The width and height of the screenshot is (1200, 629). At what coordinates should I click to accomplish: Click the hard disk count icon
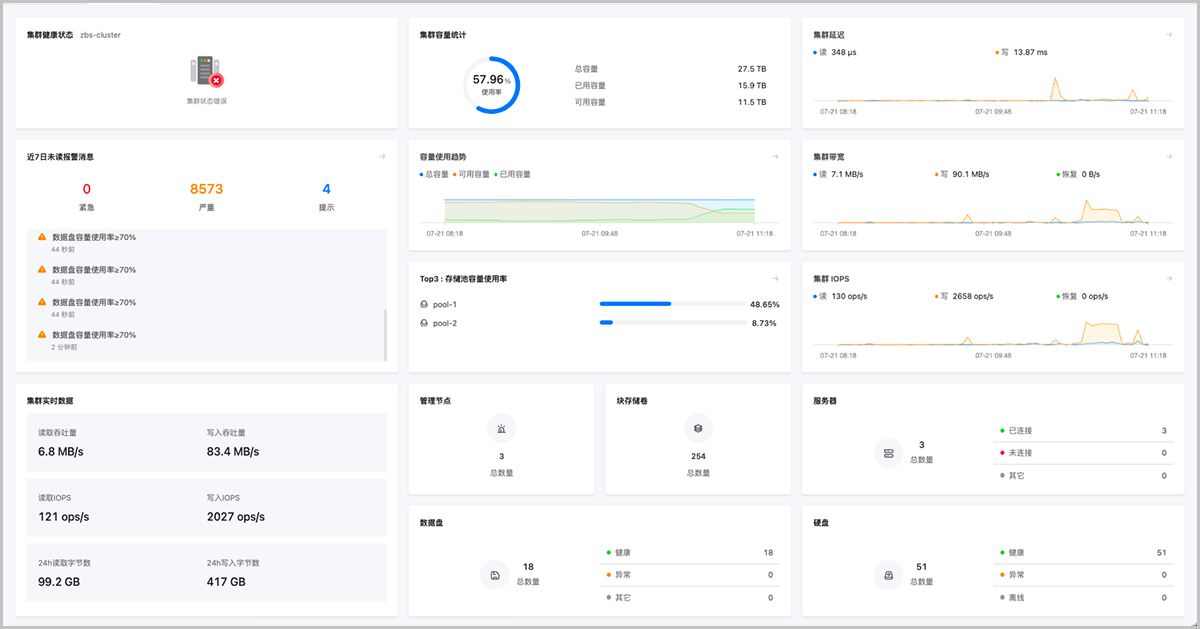pyautogui.click(x=888, y=575)
